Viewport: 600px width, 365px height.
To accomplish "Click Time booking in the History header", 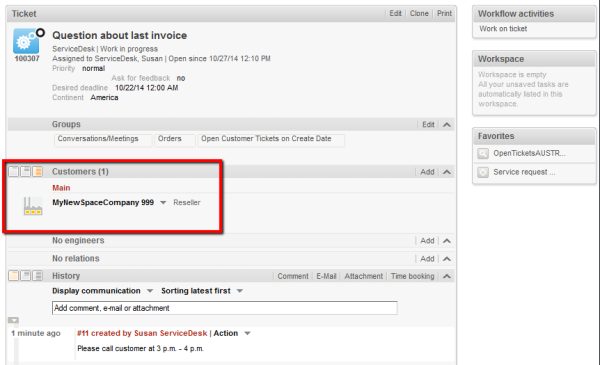I will click(412, 276).
